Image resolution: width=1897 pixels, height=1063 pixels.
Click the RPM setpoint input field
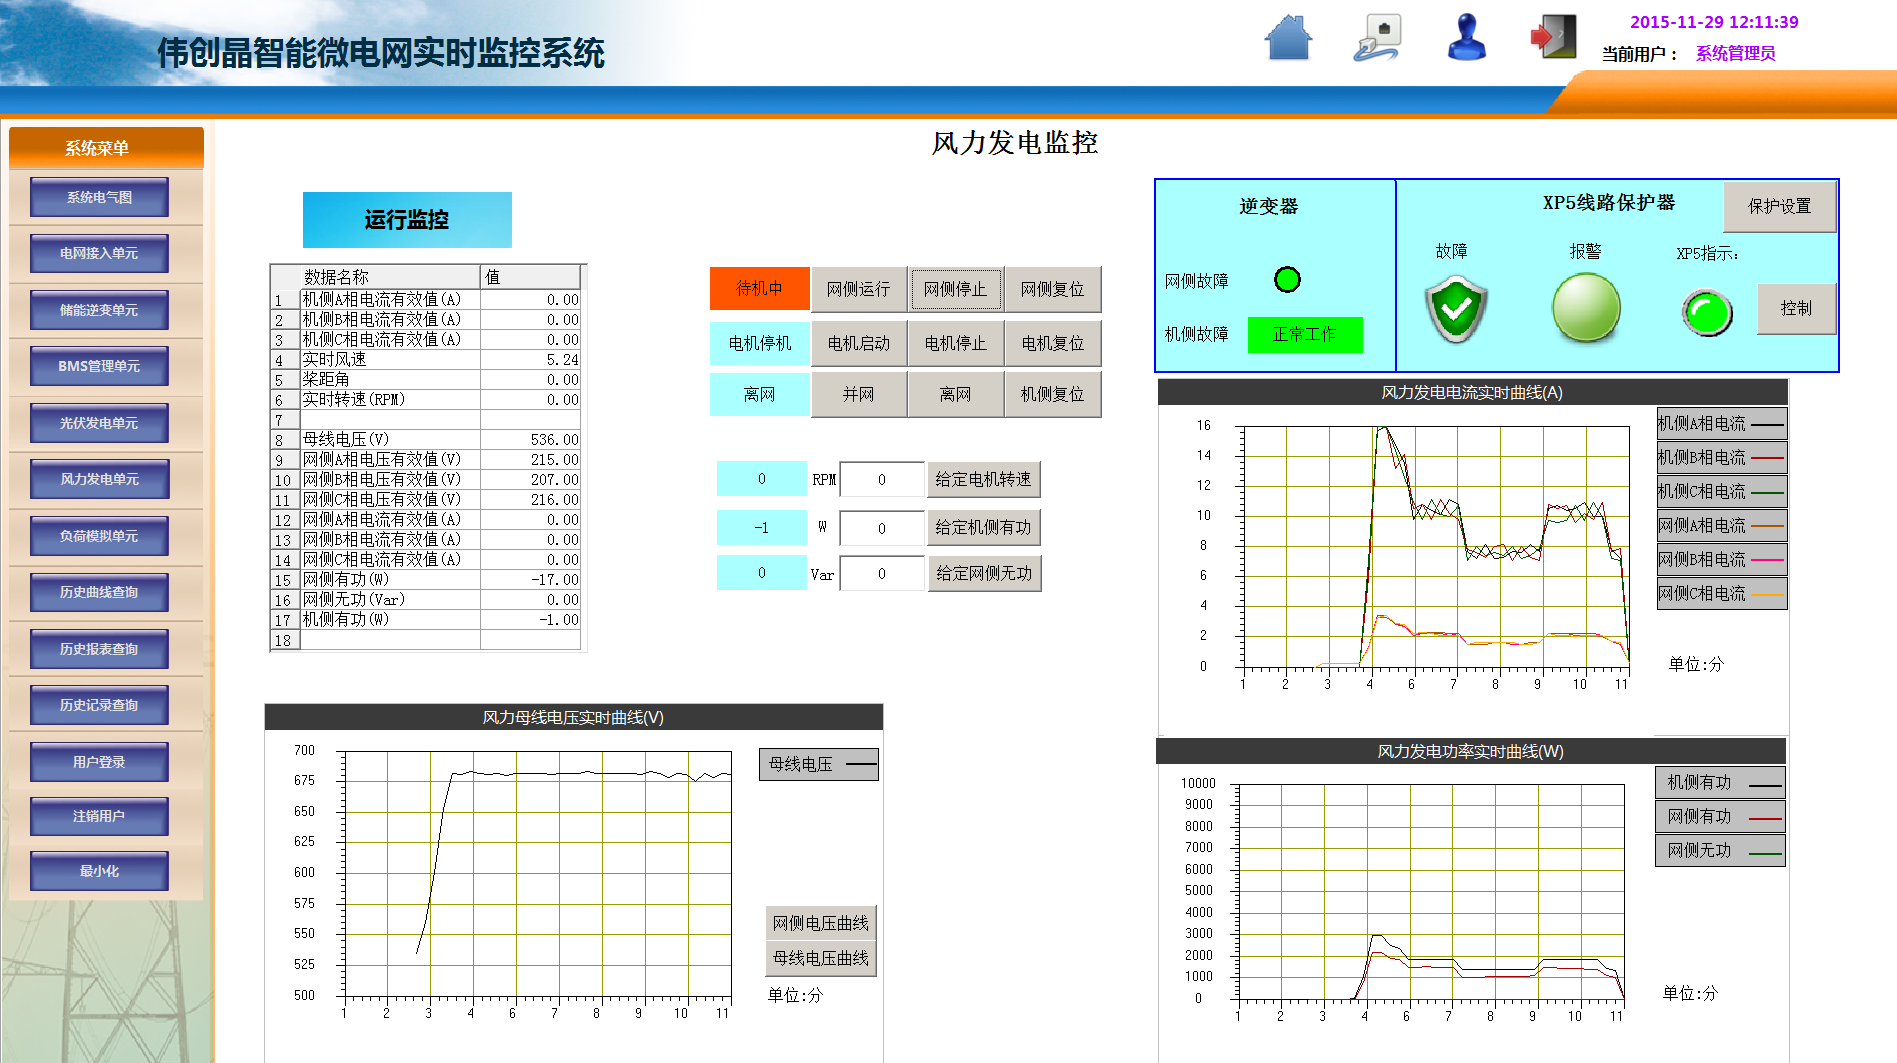(881, 480)
